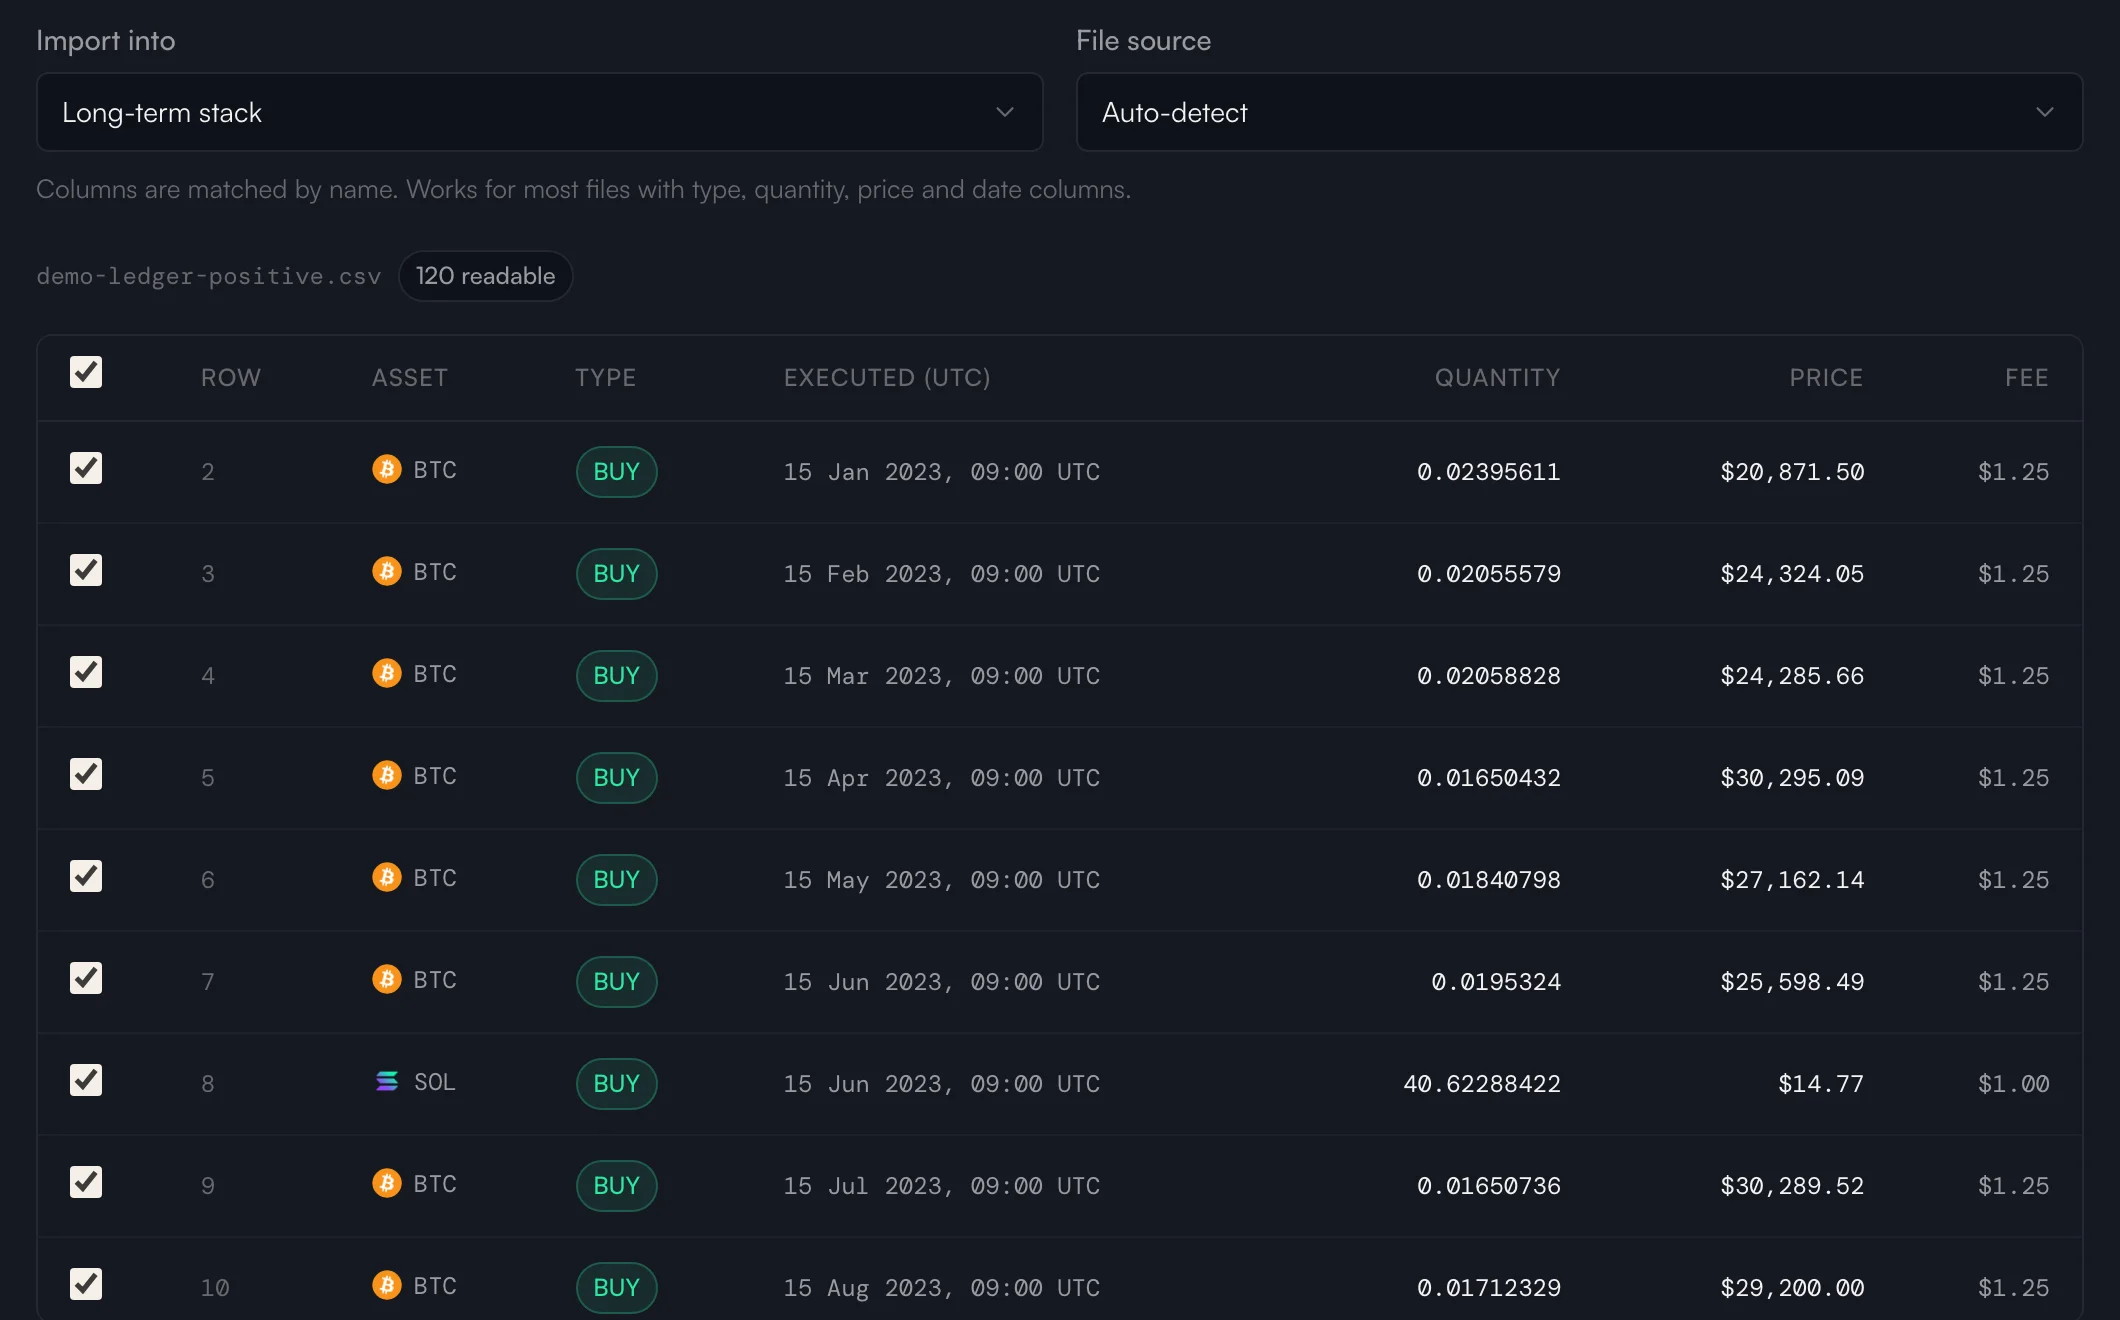This screenshot has width=2120, height=1320.
Task: Uncheck the row 6 checkbox
Action: click(86, 876)
